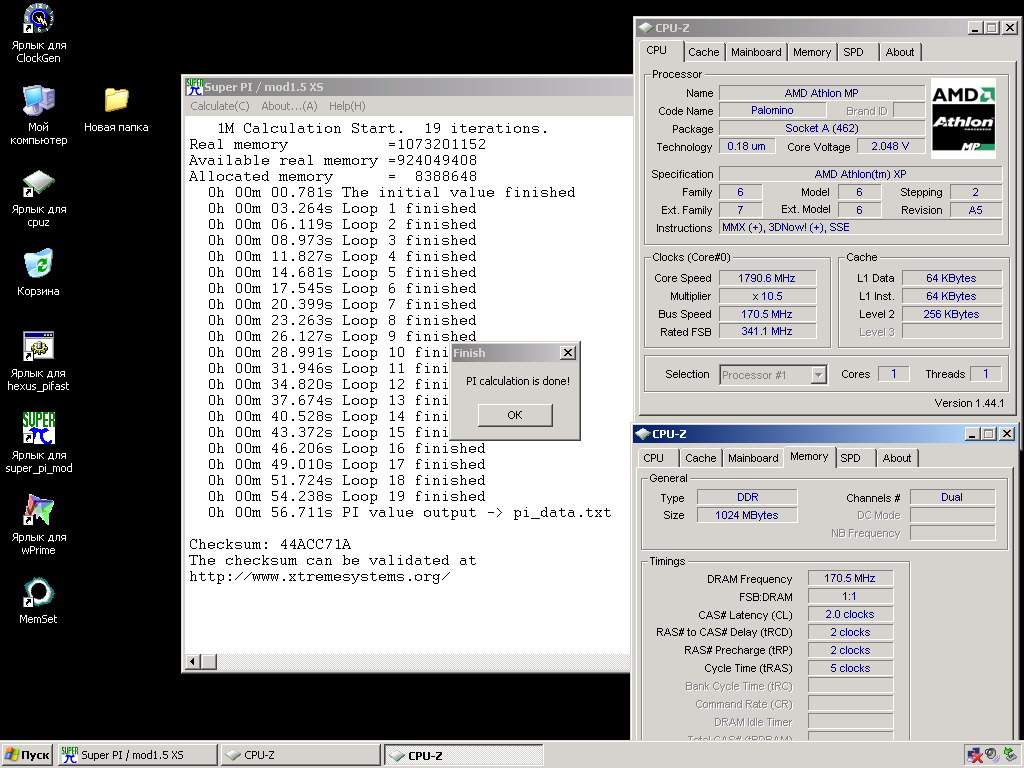Open the Пуск start menu
This screenshot has height=768, width=1024.
(26, 755)
